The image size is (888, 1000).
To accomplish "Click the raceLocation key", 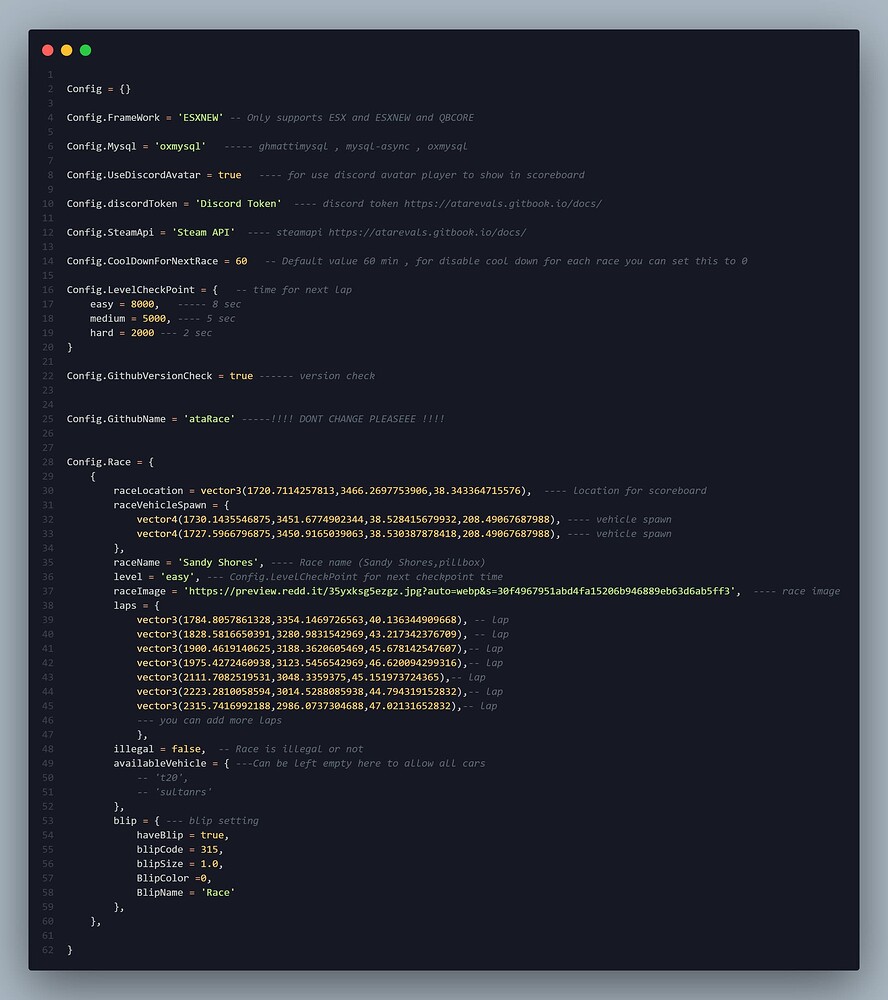I will click(x=148, y=490).
